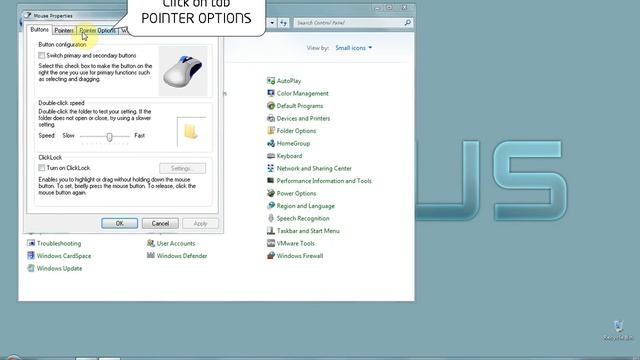
Task: Open the Troubleshooting icon
Action: (x=31, y=243)
